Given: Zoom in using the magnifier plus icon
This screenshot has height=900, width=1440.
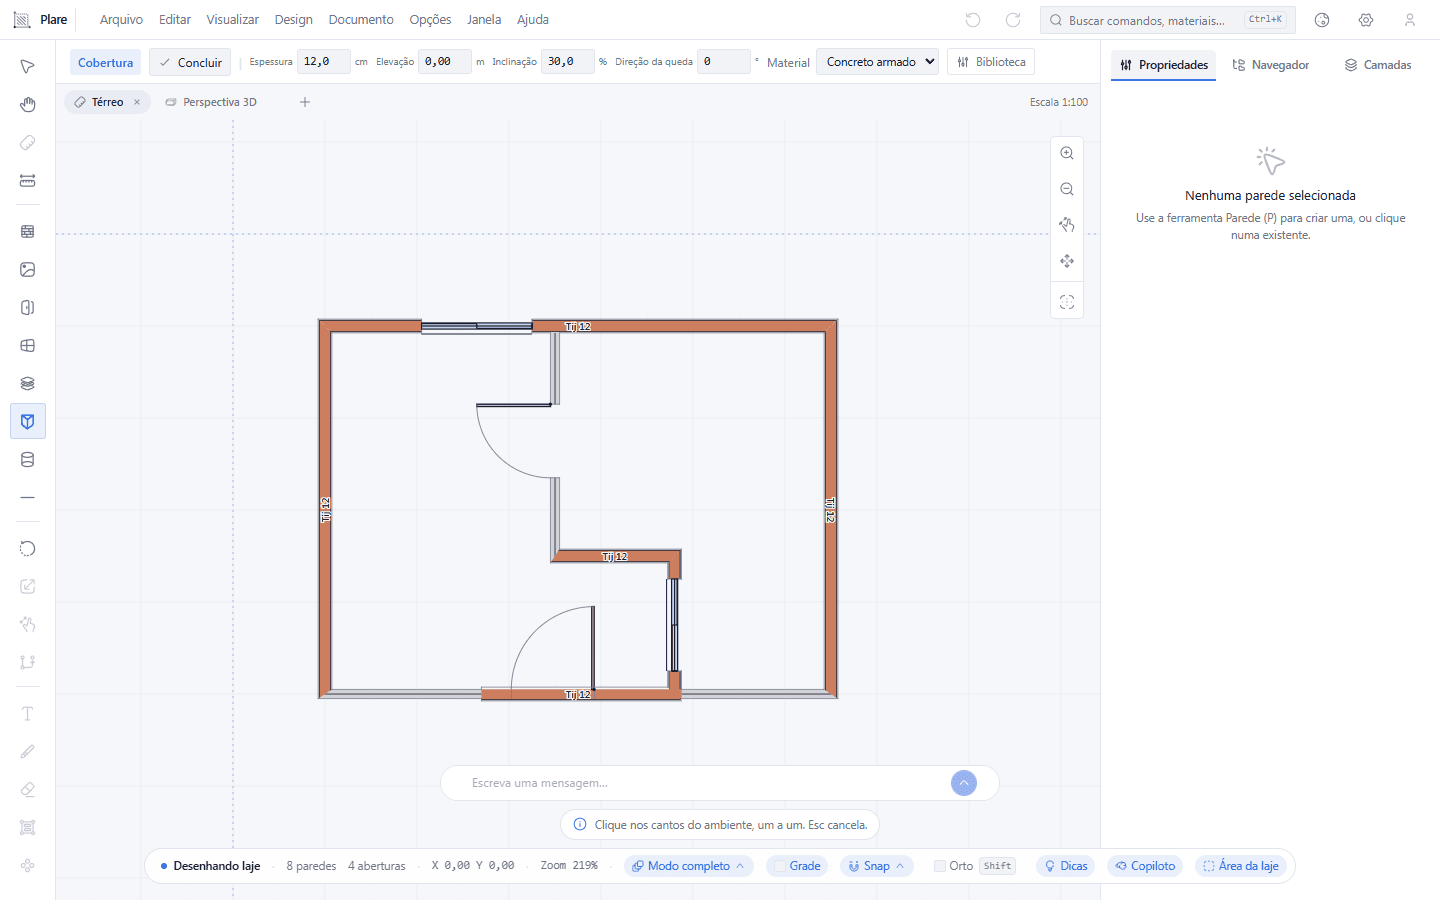Looking at the screenshot, I should [1067, 153].
